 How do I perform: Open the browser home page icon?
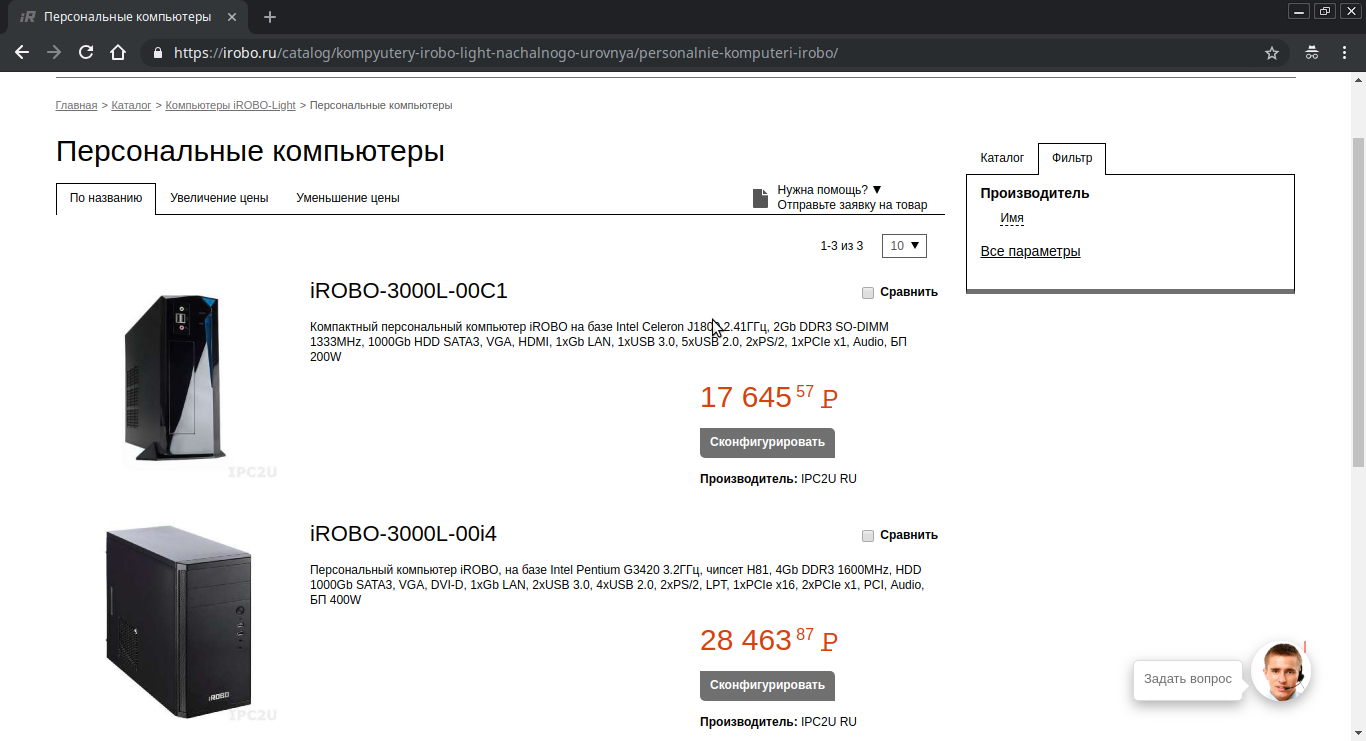click(x=118, y=53)
